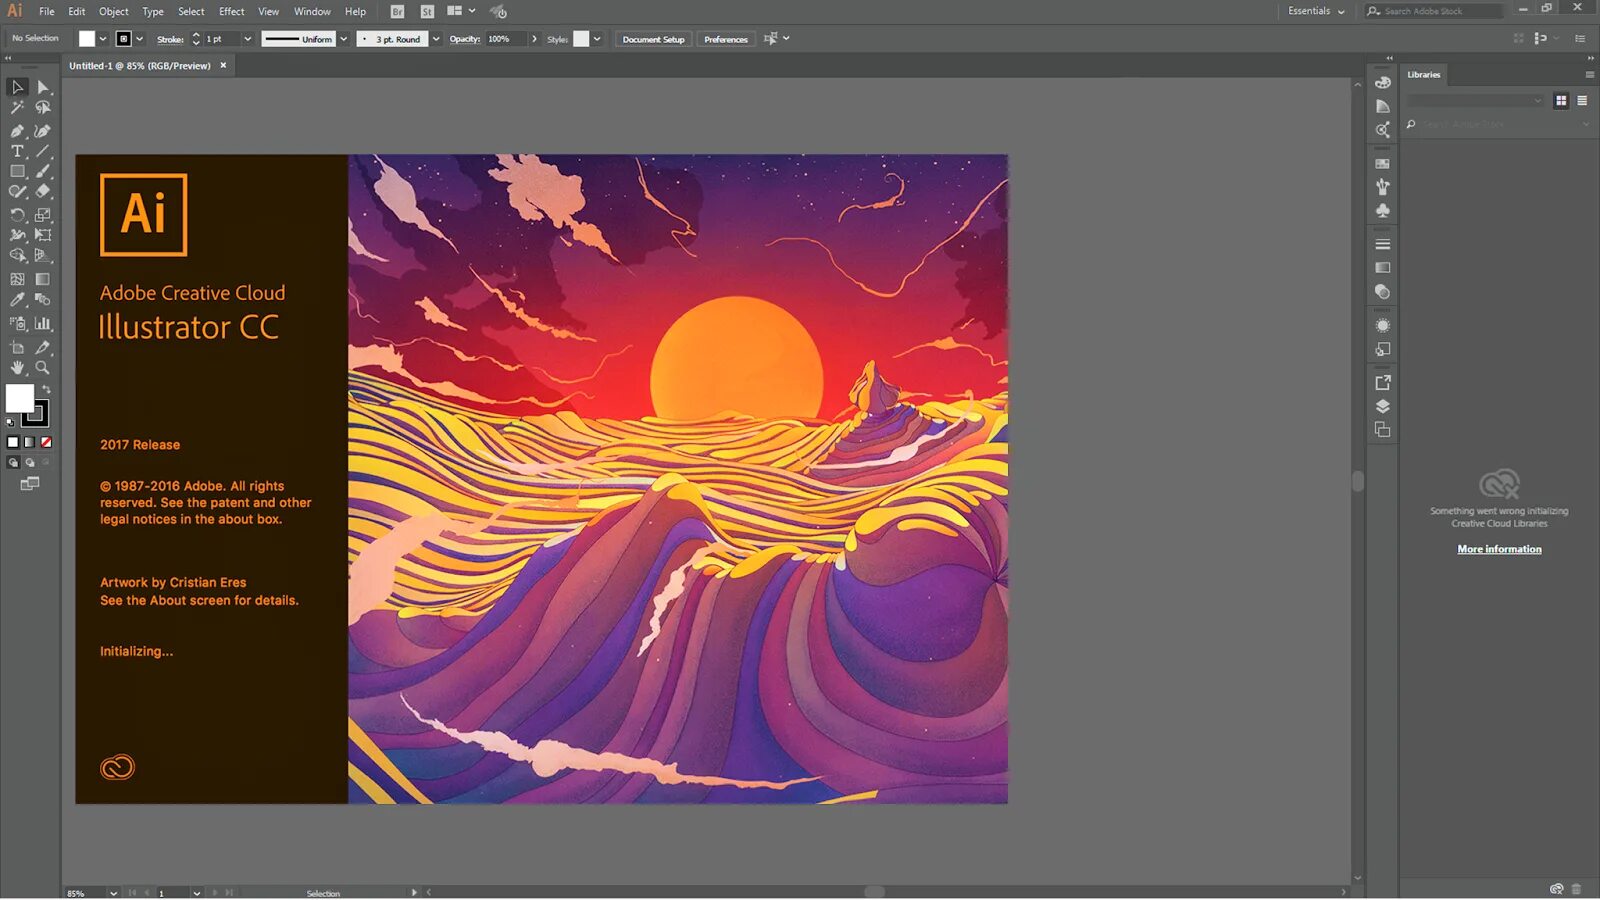The image size is (1600, 900).
Task: Set paint mode to Gradient
Action: pyautogui.click(x=29, y=442)
